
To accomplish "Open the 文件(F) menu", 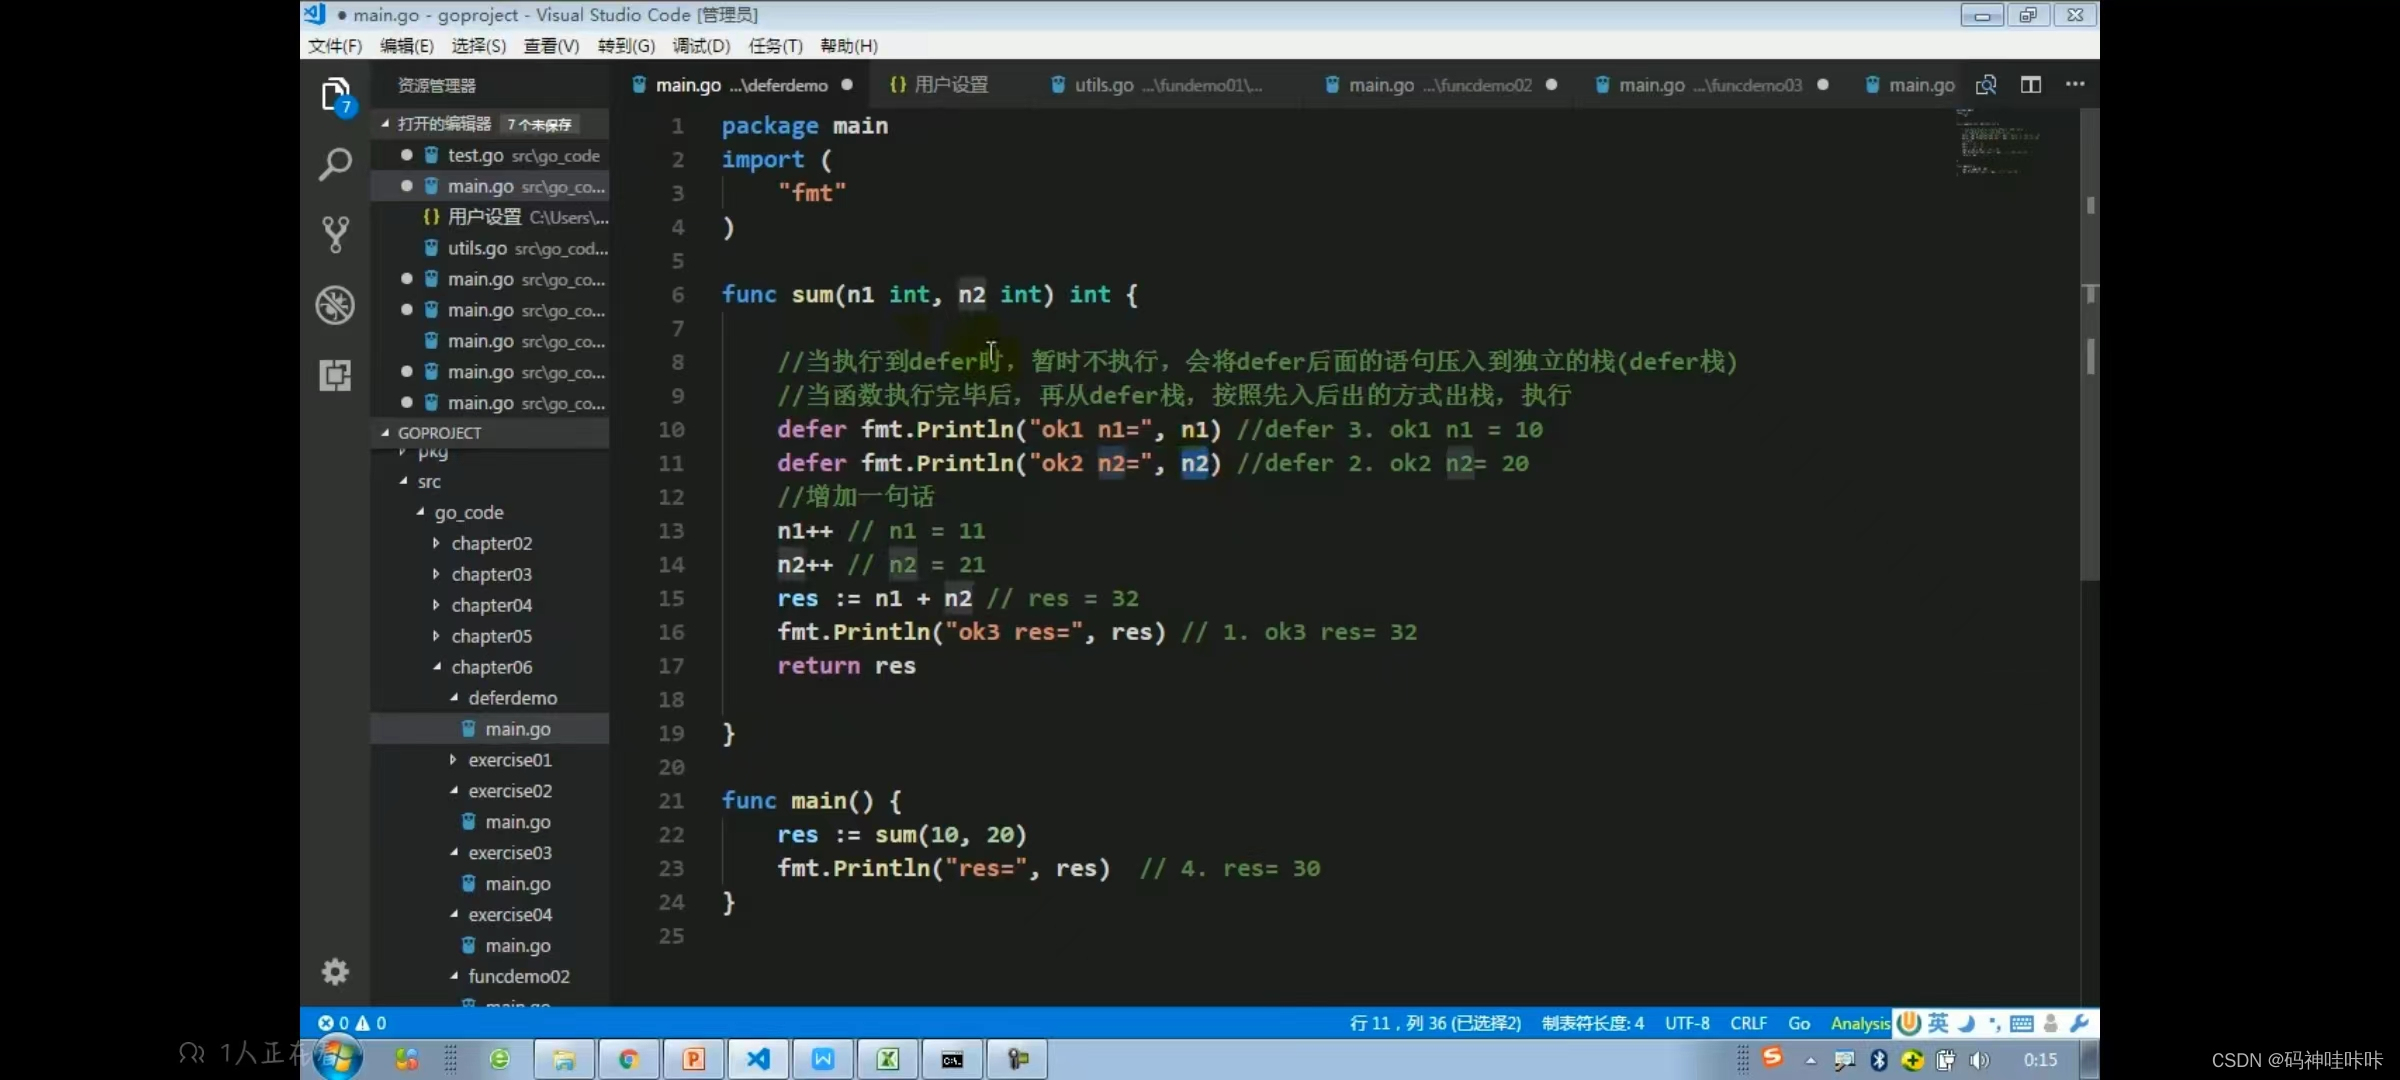I will point(335,46).
